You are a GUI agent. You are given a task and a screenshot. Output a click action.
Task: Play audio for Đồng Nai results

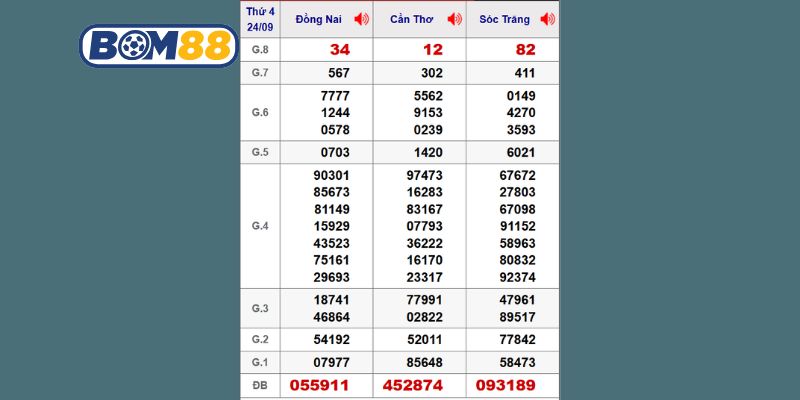361,19
